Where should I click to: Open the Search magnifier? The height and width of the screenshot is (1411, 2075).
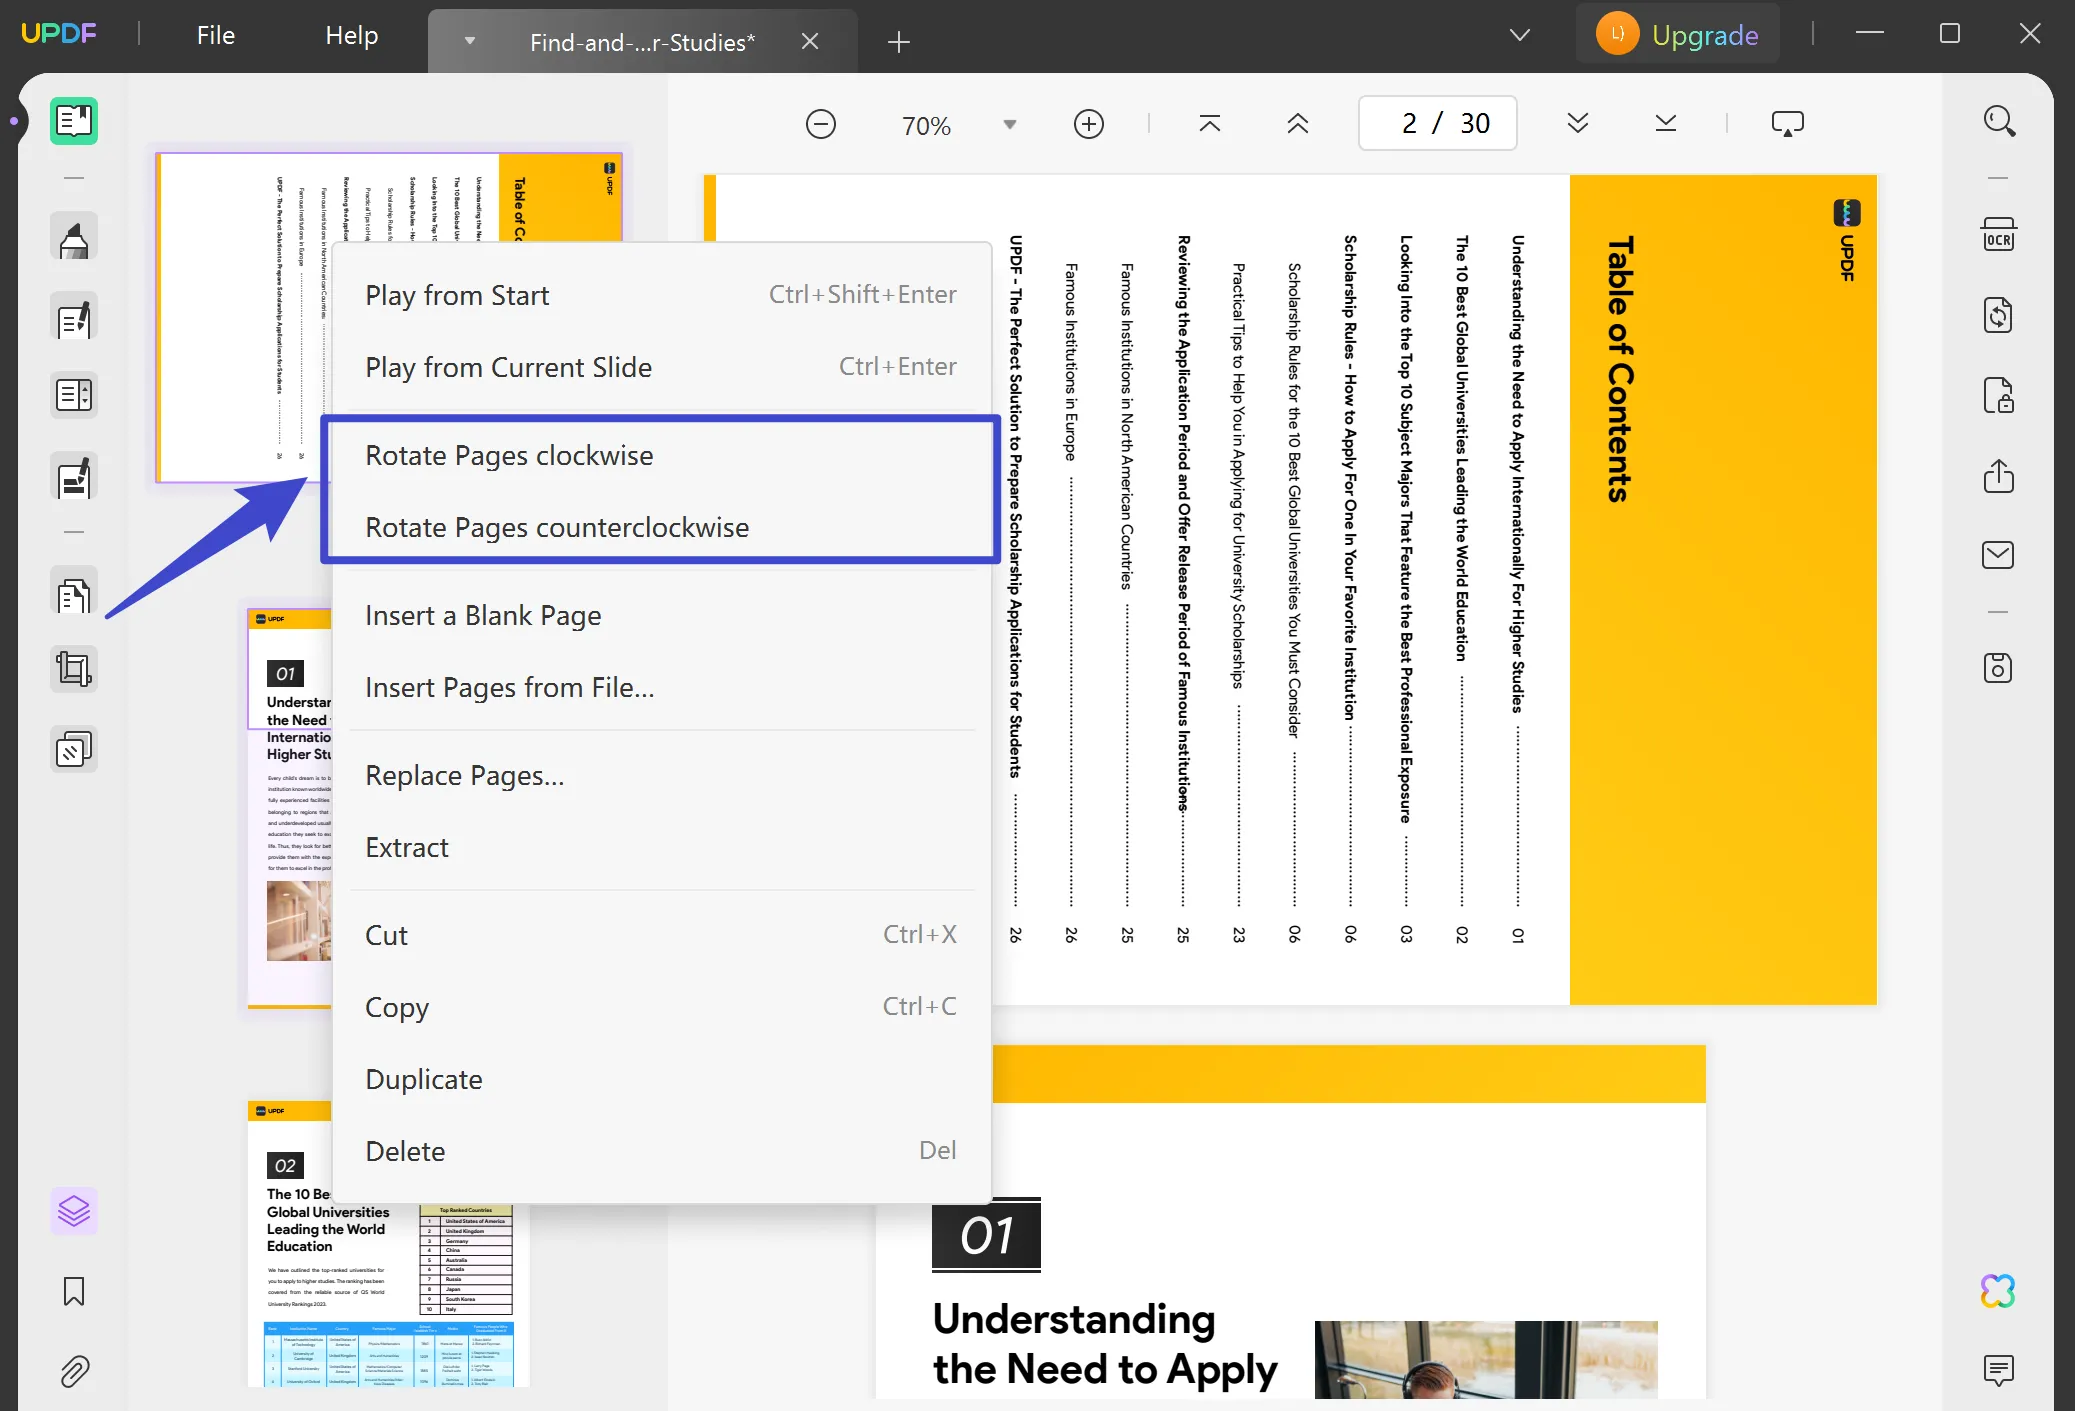tap(1999, 121)
